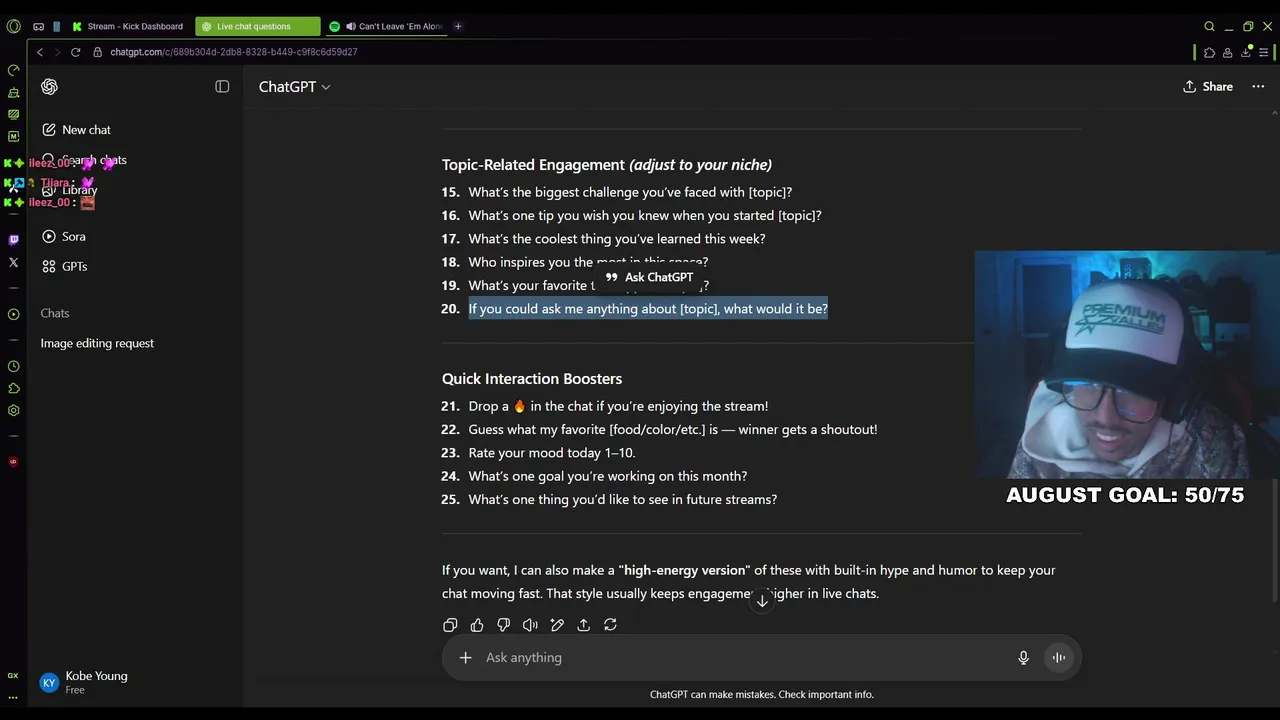Viewport: 1280px width, 720px height.
Task: Go forward one page in browser
Action: click(x=57, y=52)
